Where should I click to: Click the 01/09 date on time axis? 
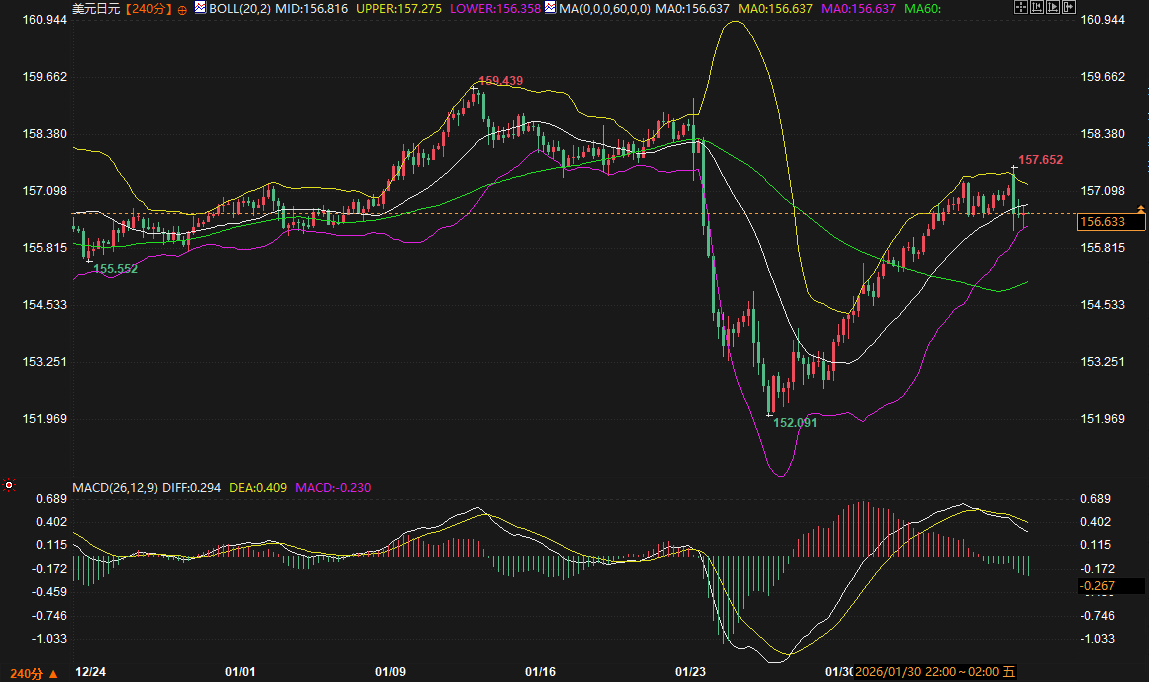point(390,672)
